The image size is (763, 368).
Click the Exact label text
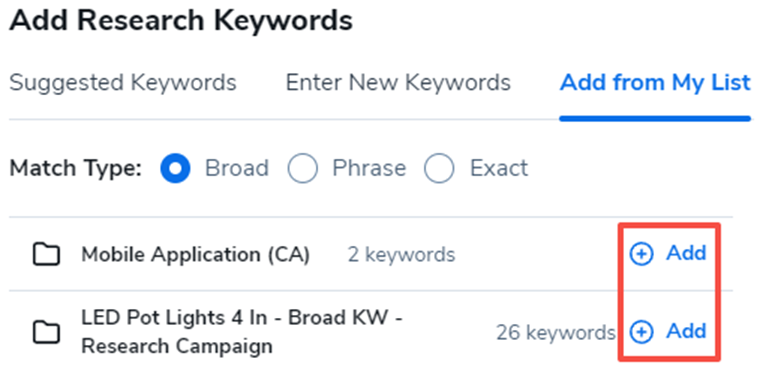tap(499, 168)
